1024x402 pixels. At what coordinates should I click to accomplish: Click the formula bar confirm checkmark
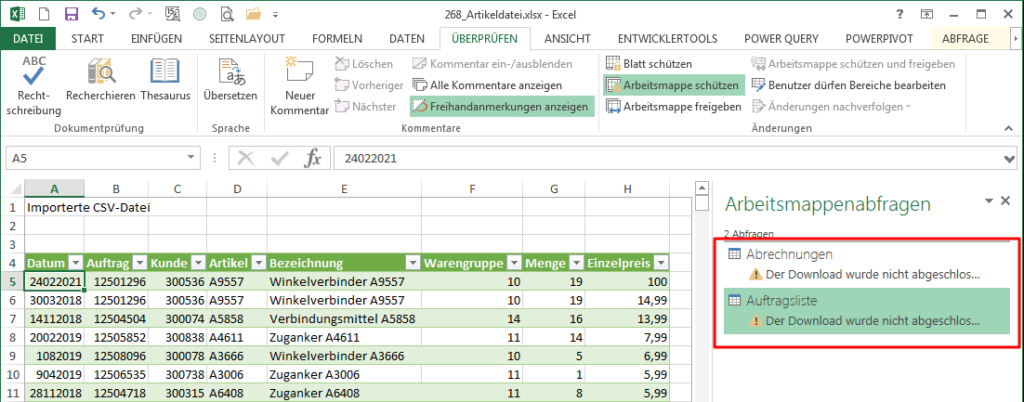click(280, 158)
